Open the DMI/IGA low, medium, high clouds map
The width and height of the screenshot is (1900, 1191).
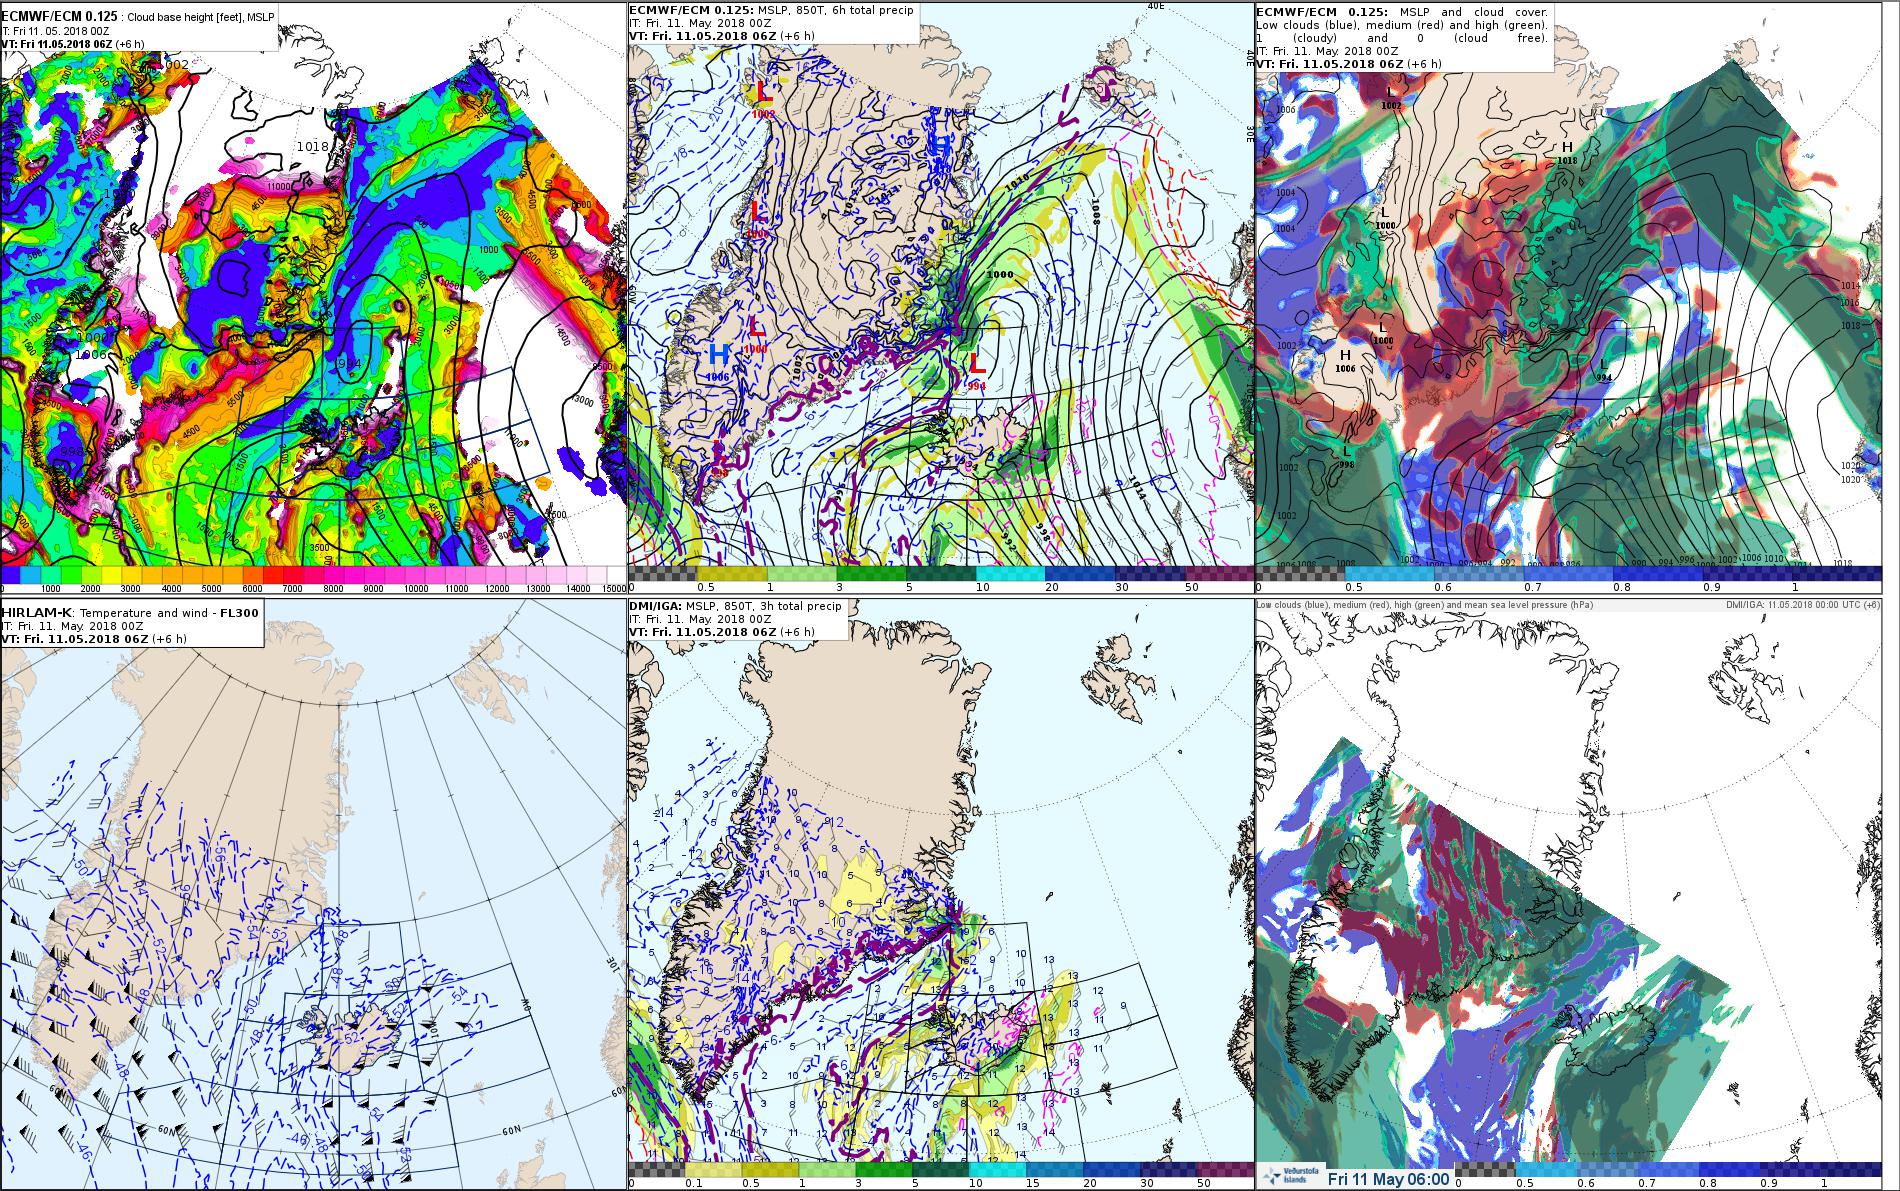coord(1568,893)
